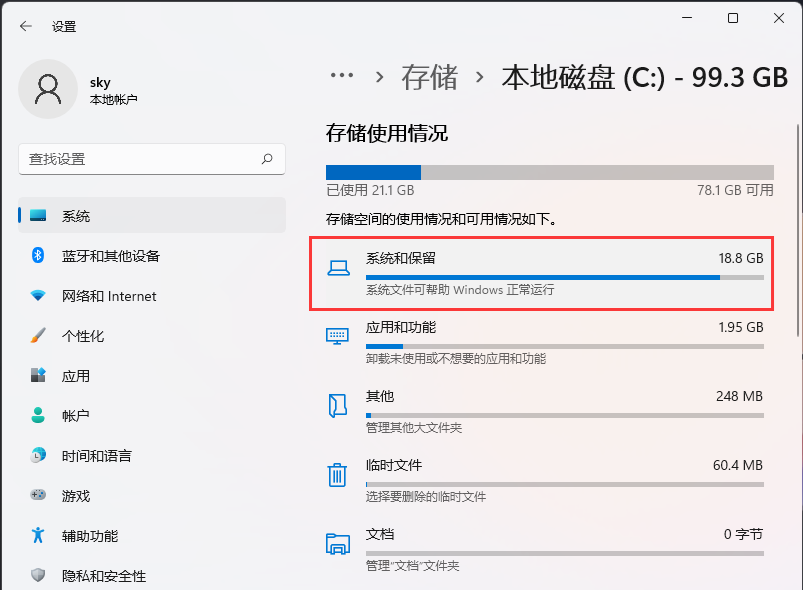803x590 pixels.
Task: Open the 存储 breadcrumb link
Action: (429, 75)
